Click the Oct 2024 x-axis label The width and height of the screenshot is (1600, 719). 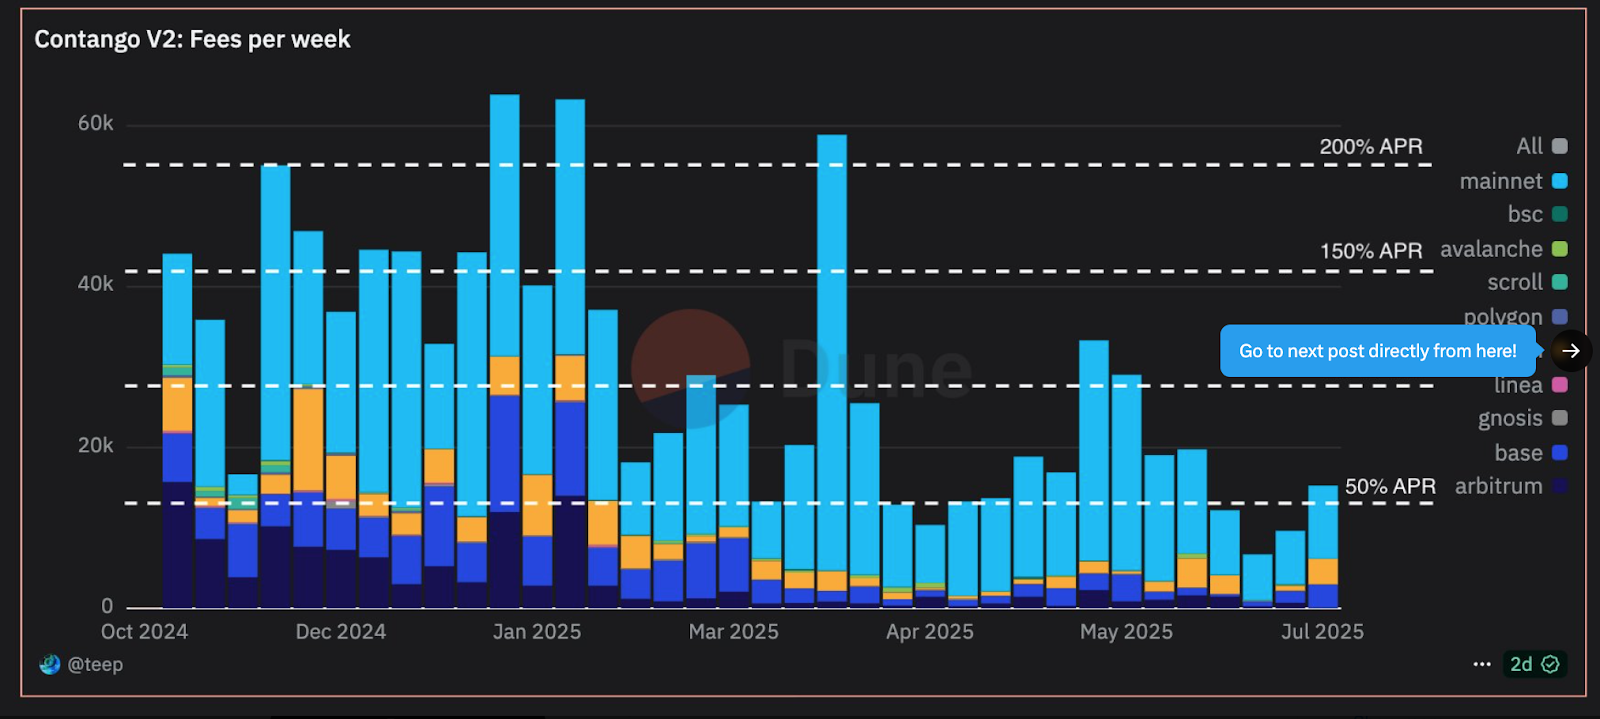tap(144, 631)
